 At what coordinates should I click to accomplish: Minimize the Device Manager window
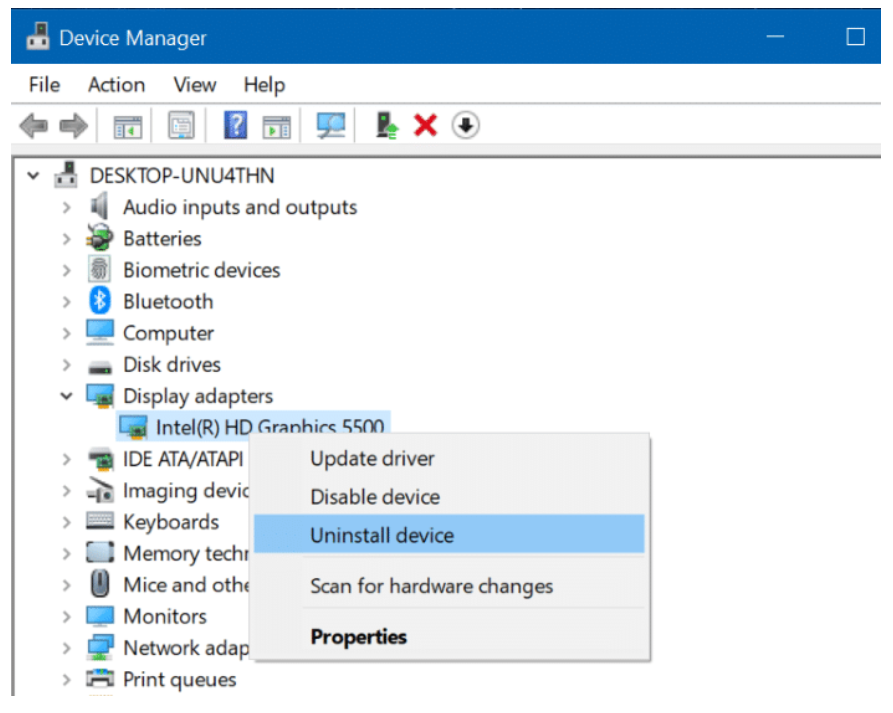click(x=775, y=36)
